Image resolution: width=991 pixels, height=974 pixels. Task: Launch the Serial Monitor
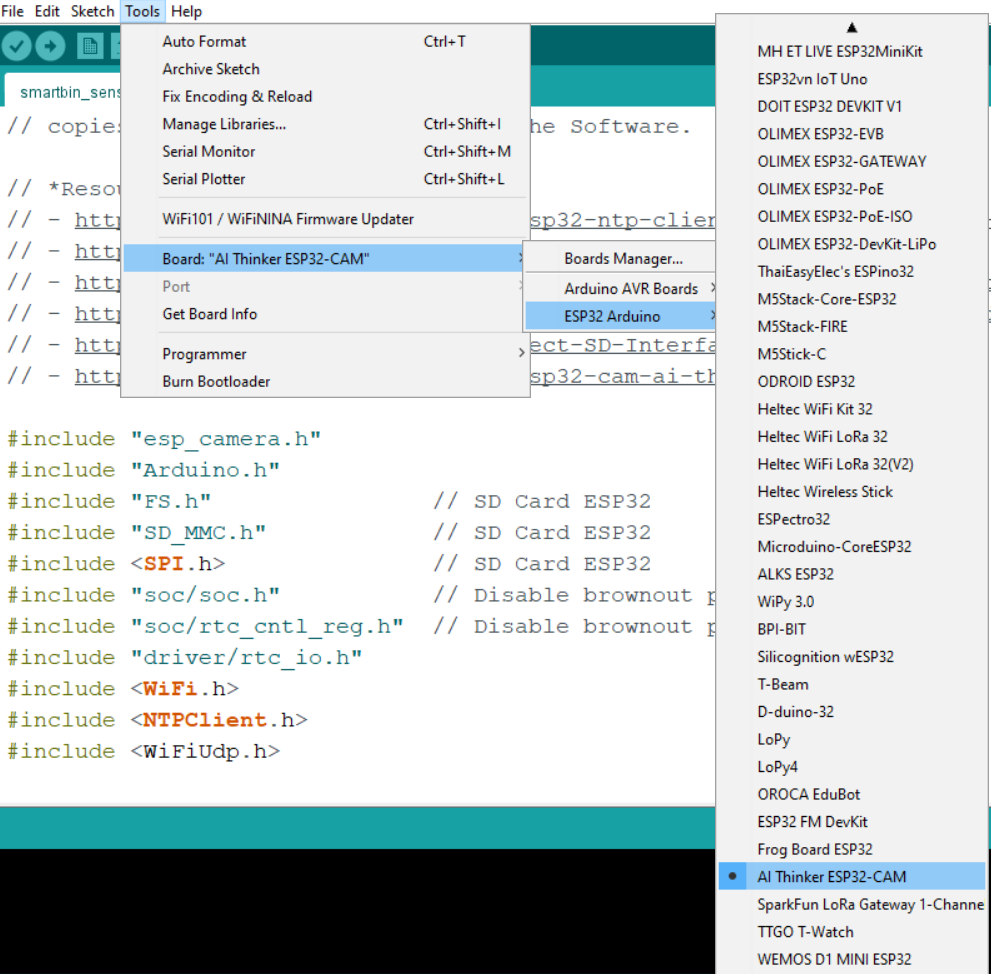coord(325,151)
